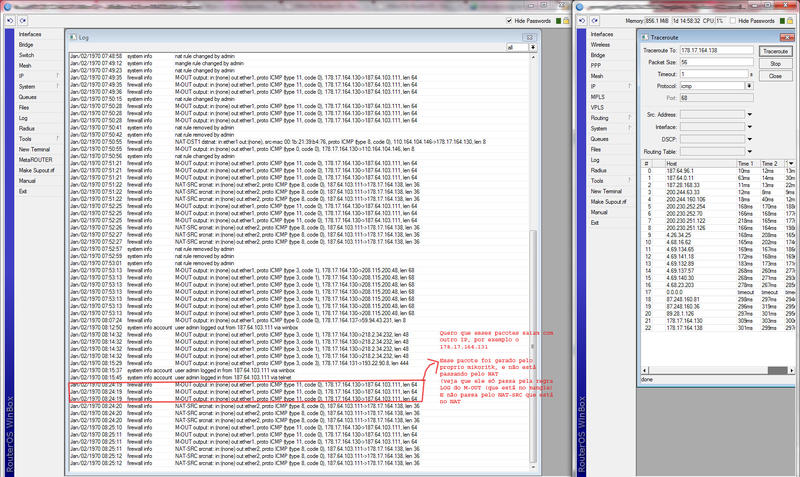Viewport: 800px width, 477px height.
Task: Open Switch in left WinBox sidebar
Action: click(x=27, y=55)
